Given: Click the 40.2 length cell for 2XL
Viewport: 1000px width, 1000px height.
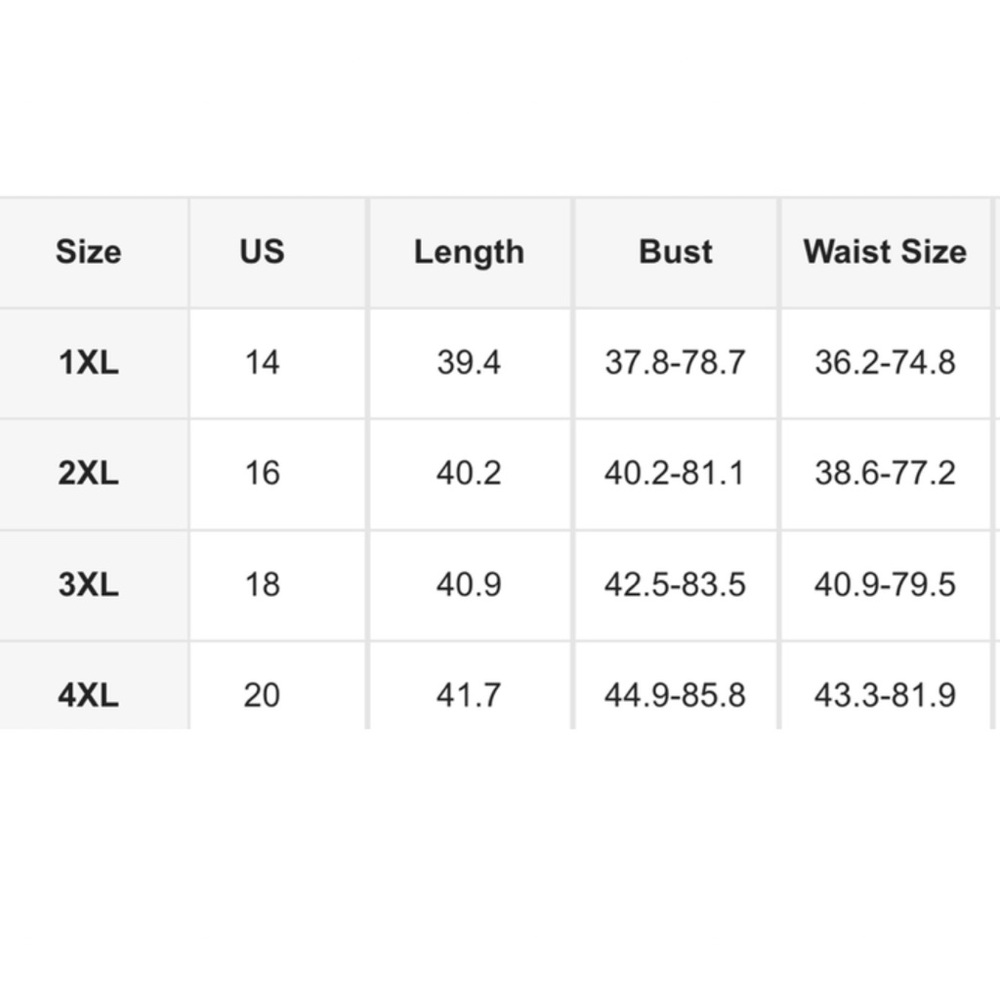Looking at the screenshot, I should [469, 474].
